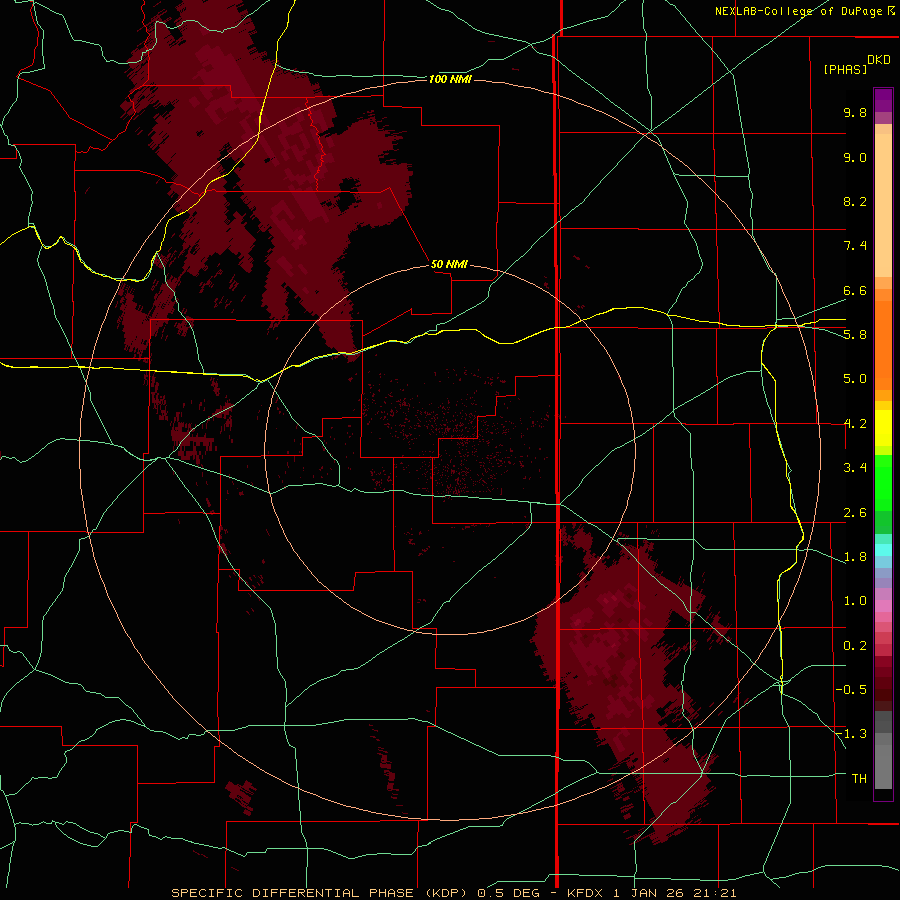The height and width of the screenshot is (900, 900).
Task: Click the light peach segment of the colorbar
Action: pos(883,205)
